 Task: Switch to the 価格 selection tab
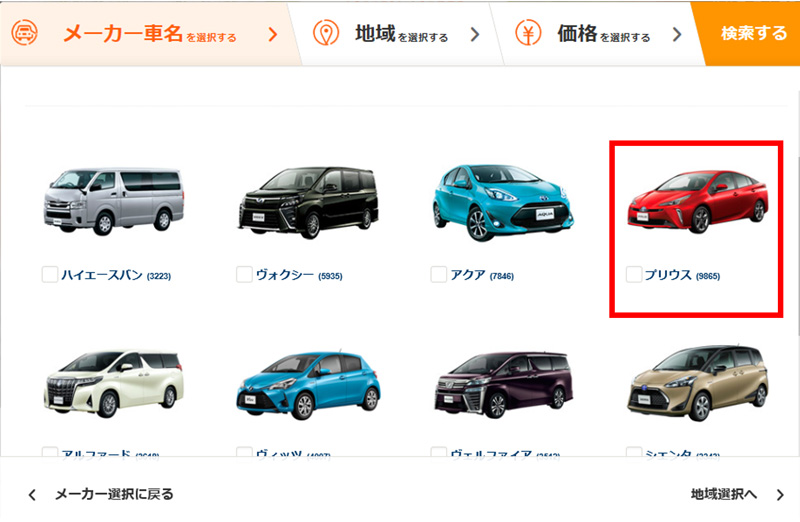(597, 34)
